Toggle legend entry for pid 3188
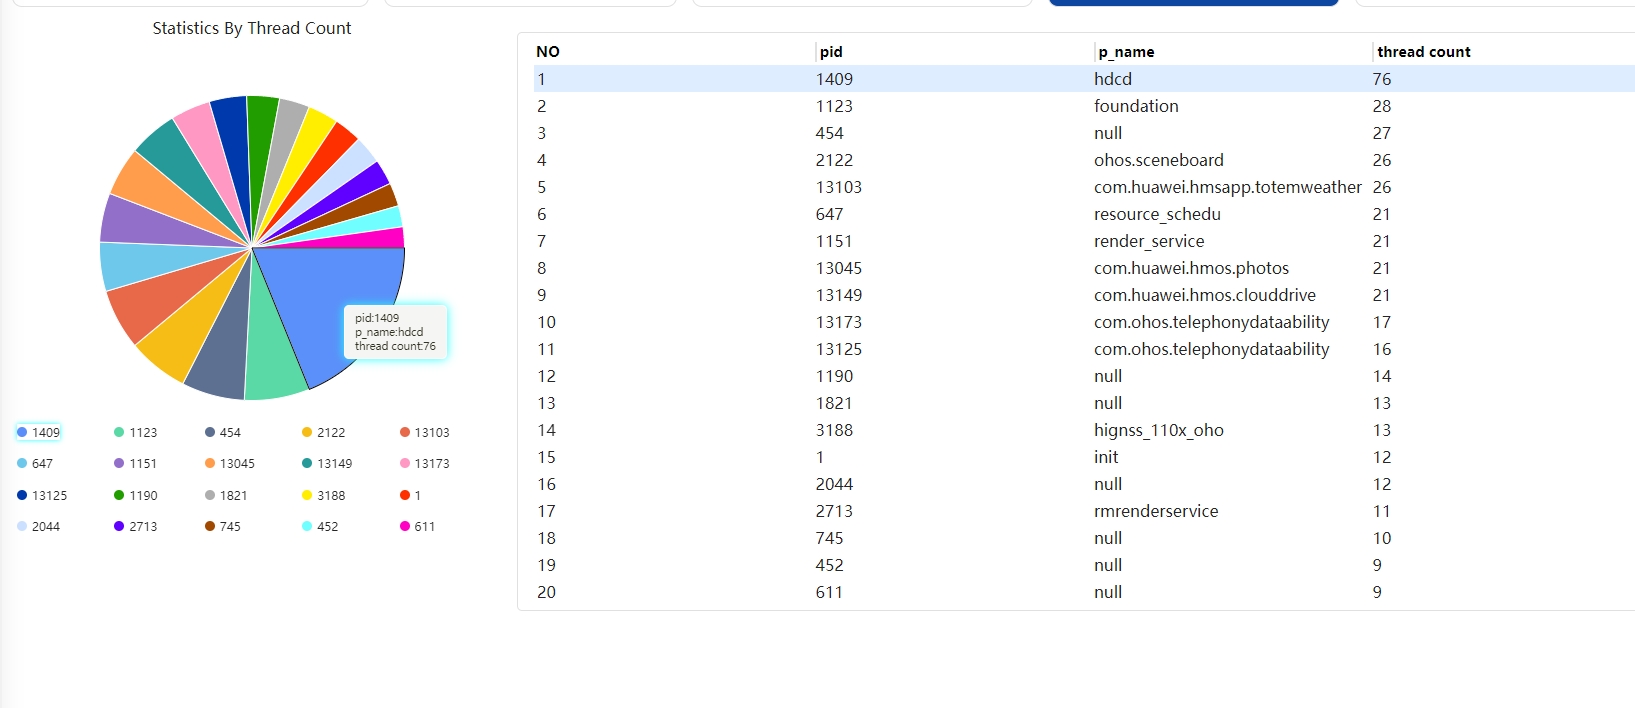 (323, 495)
